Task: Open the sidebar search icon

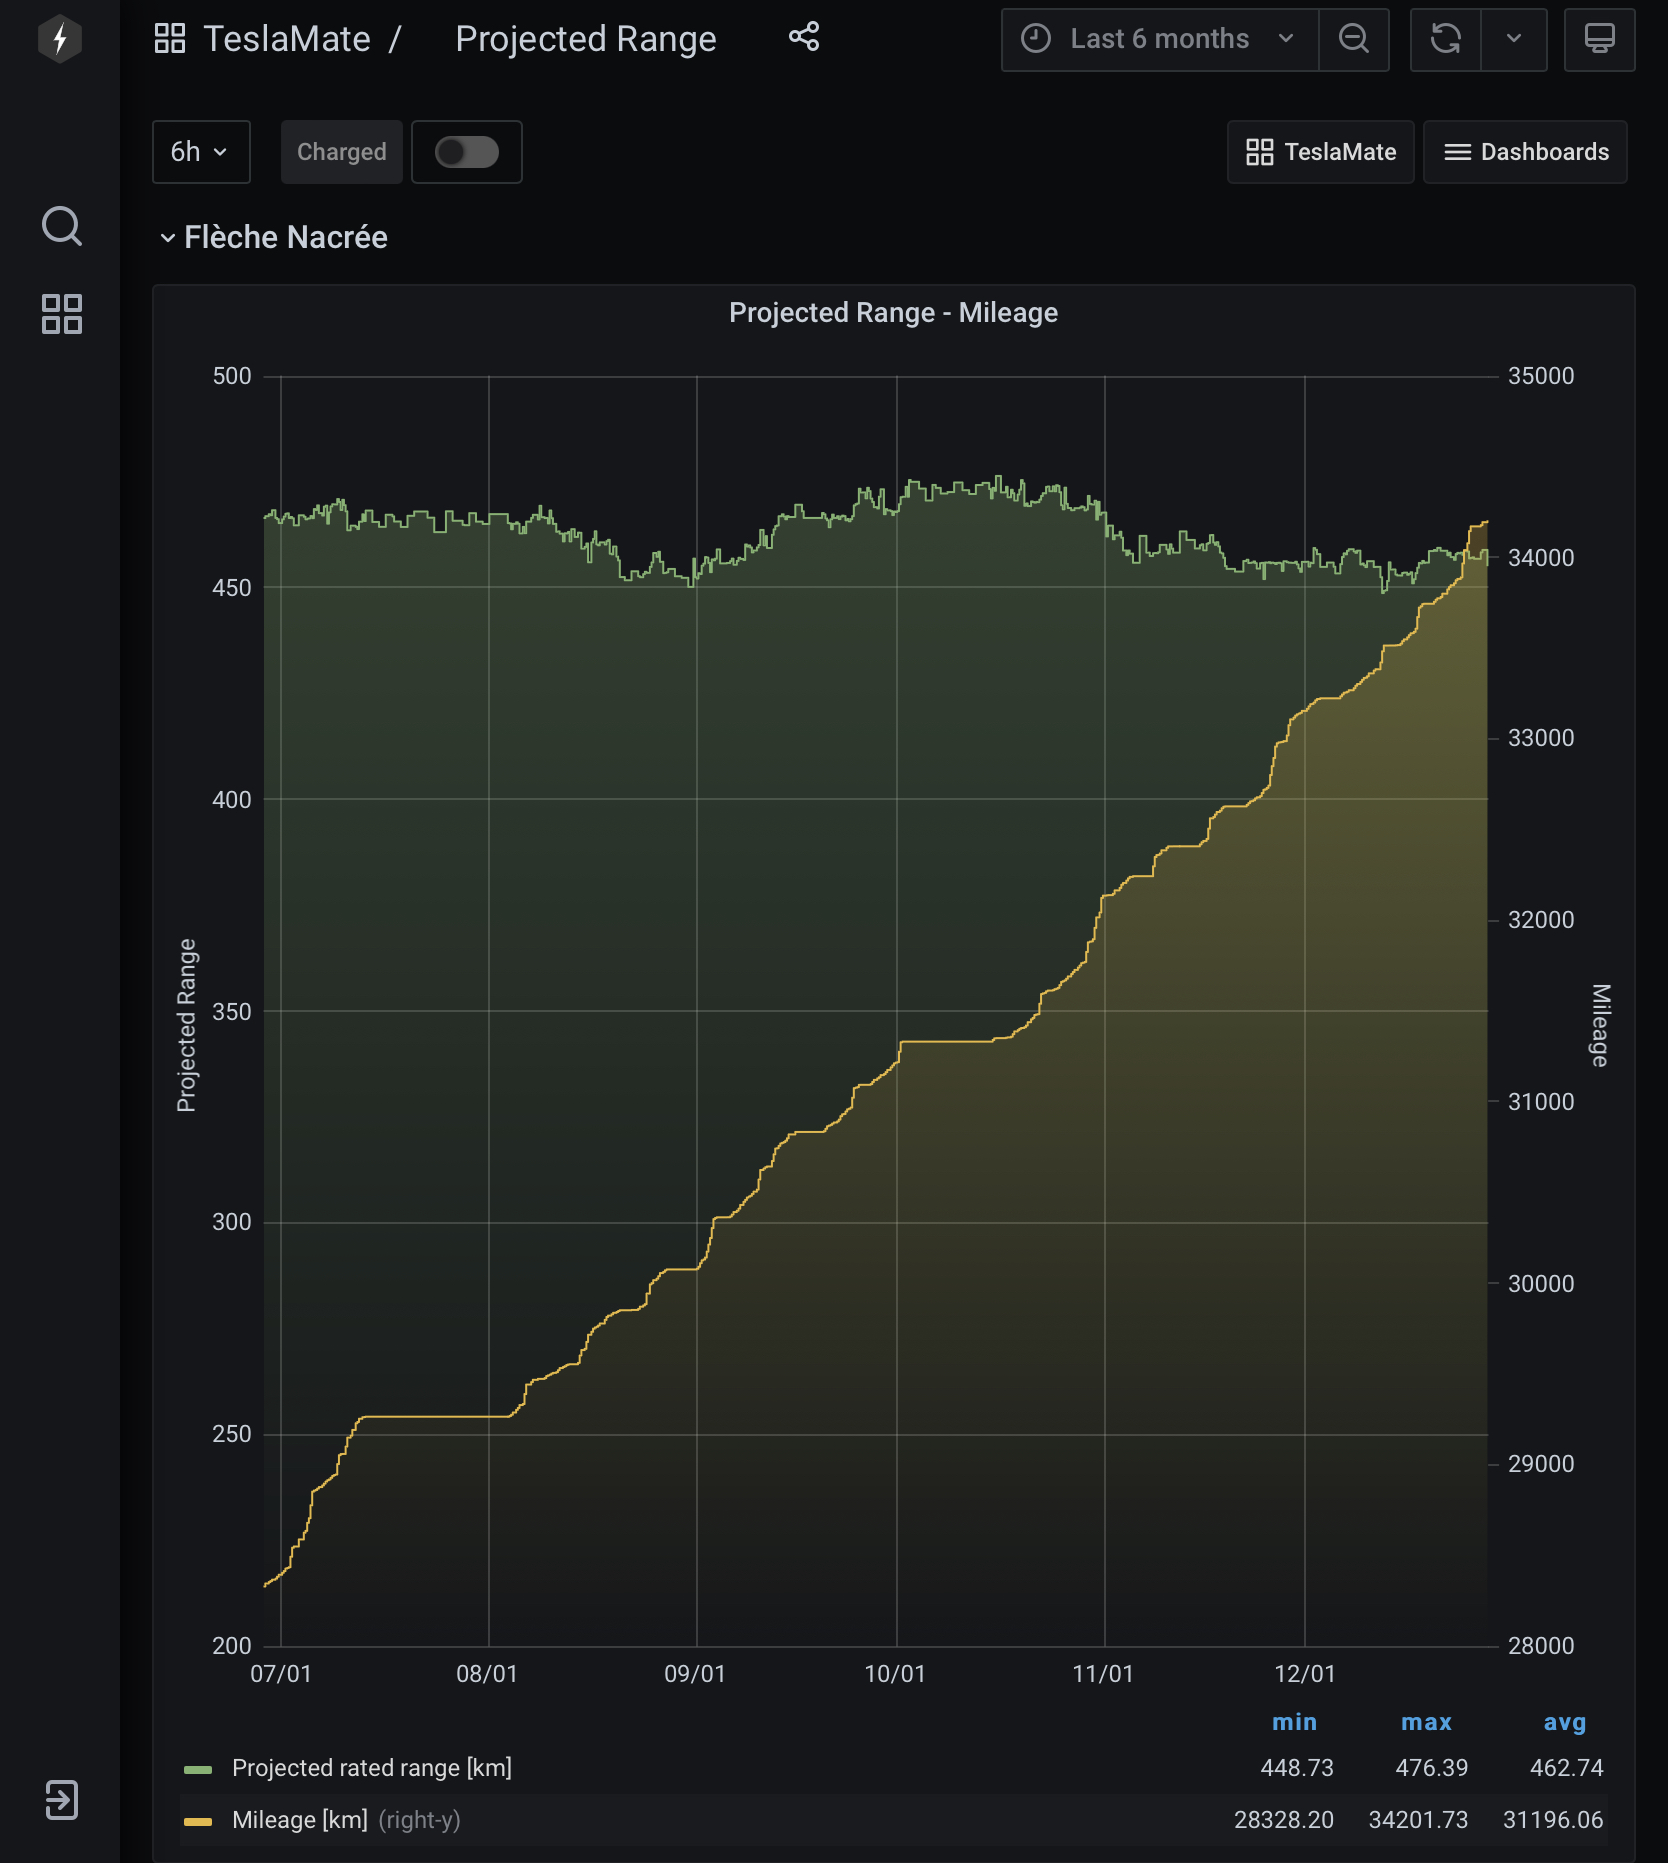Action: point(61,226)
